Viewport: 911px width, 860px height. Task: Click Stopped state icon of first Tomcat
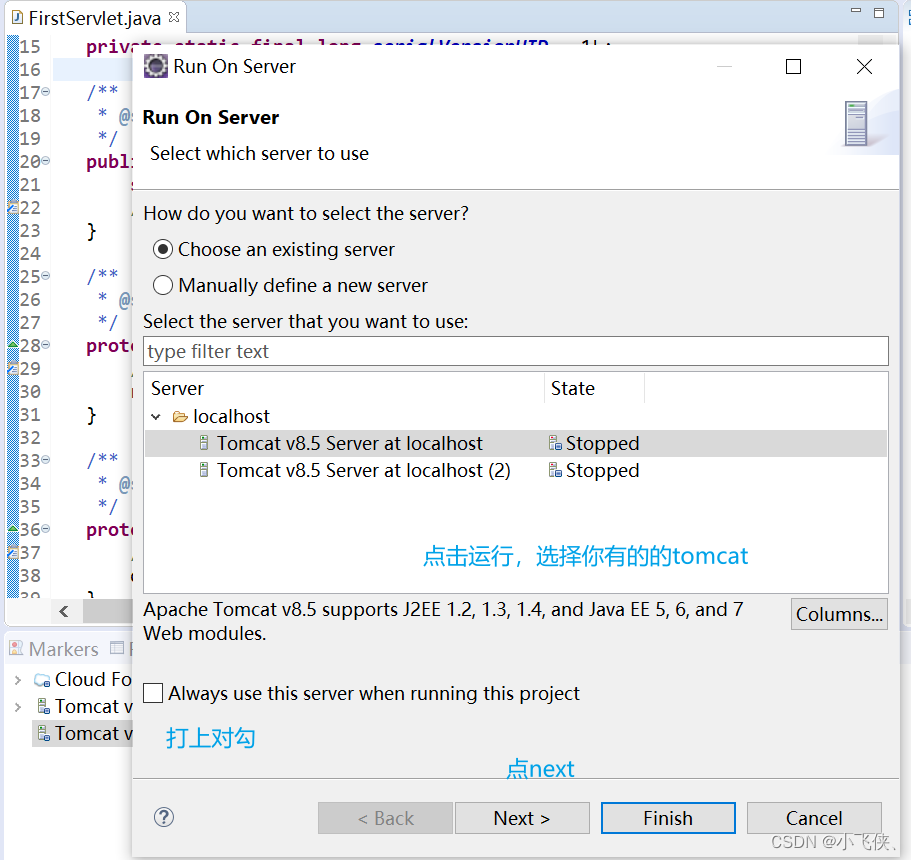pos(555,443)
